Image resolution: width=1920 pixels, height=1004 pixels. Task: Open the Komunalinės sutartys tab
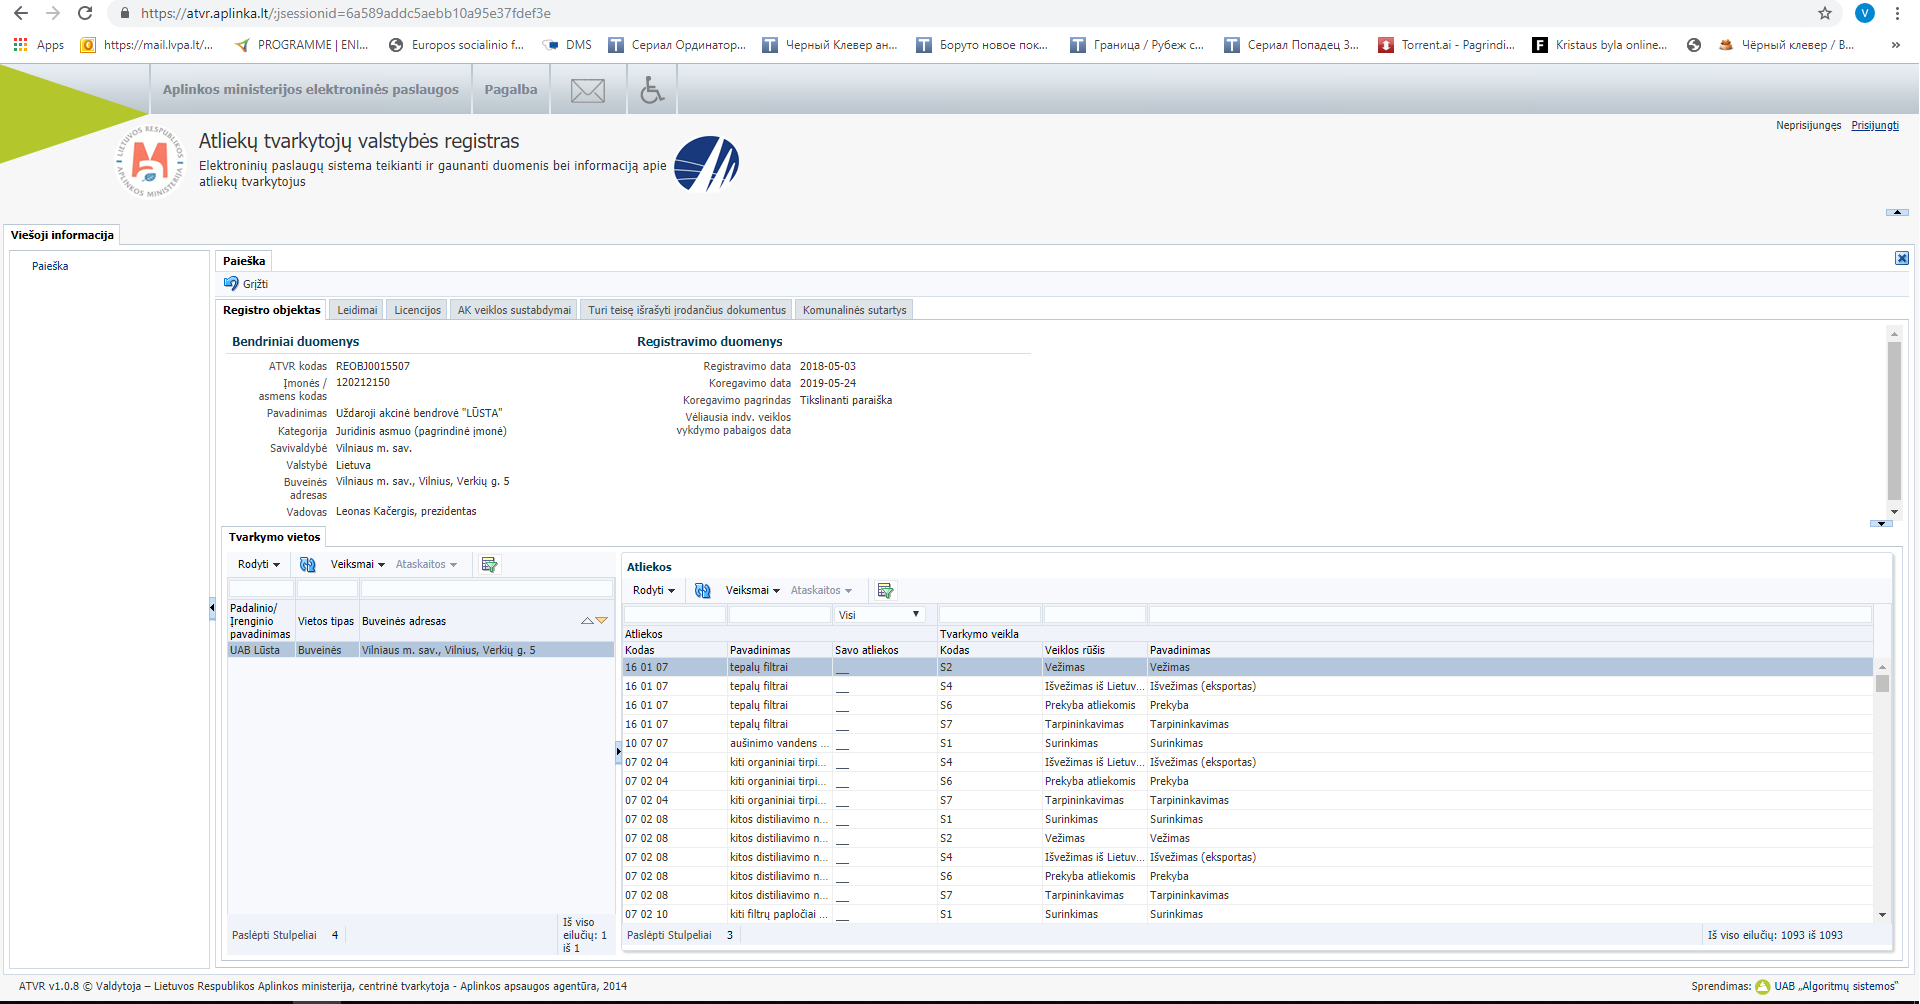(x=854, y=310)
